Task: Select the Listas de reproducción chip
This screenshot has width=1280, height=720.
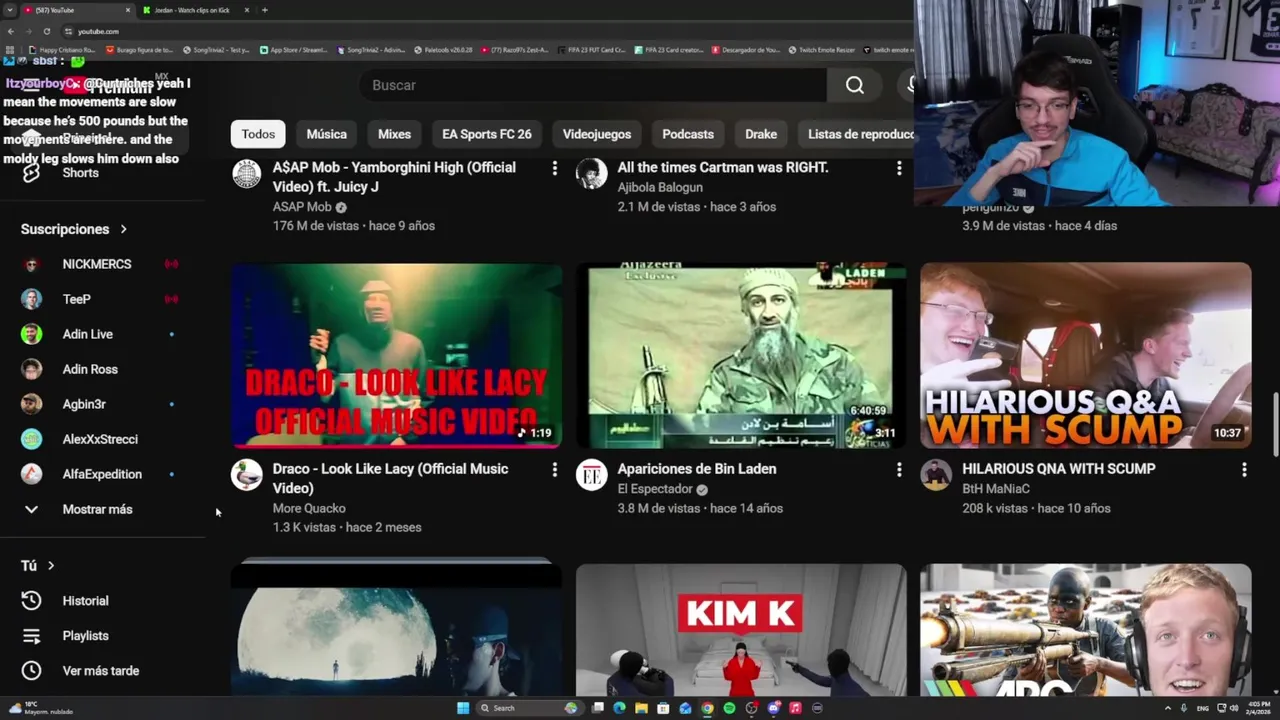Action: coord(856,134)
